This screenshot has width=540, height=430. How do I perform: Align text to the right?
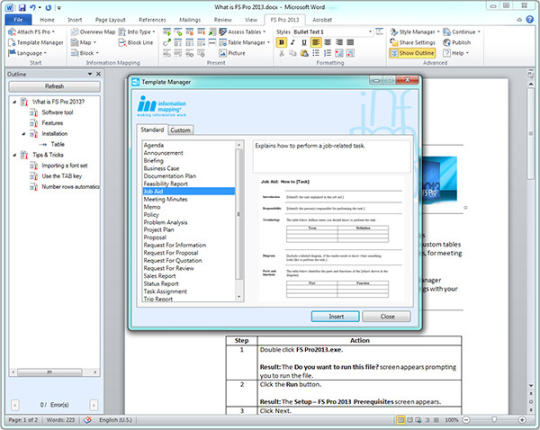tap(339, 42)
